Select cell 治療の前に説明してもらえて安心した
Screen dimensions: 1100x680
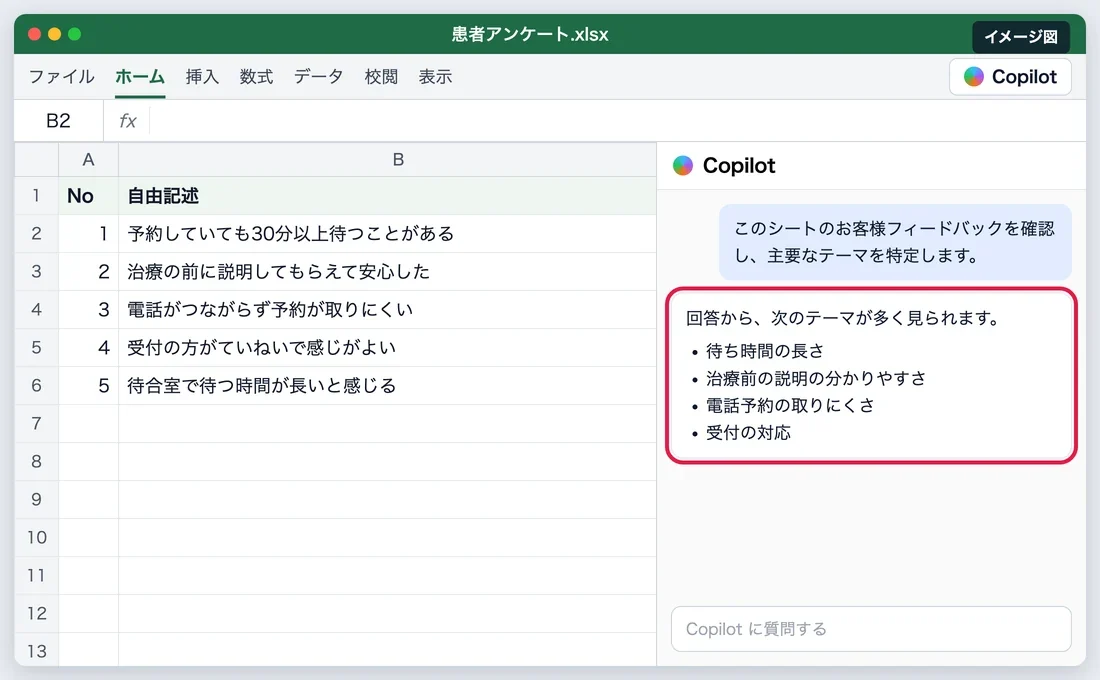387,271
